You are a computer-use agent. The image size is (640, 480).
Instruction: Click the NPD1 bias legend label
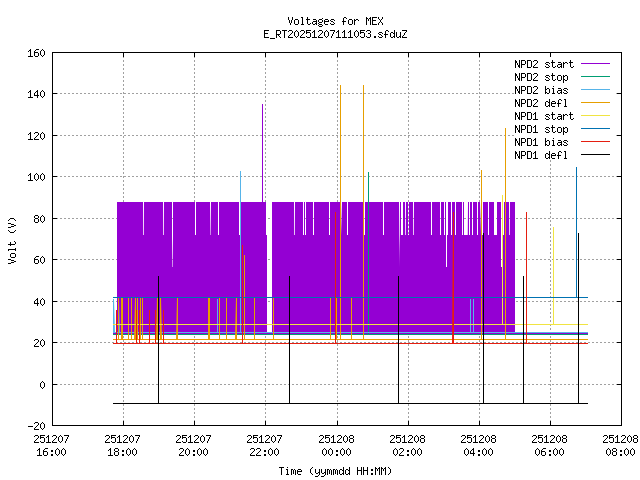tap(541, 142)
